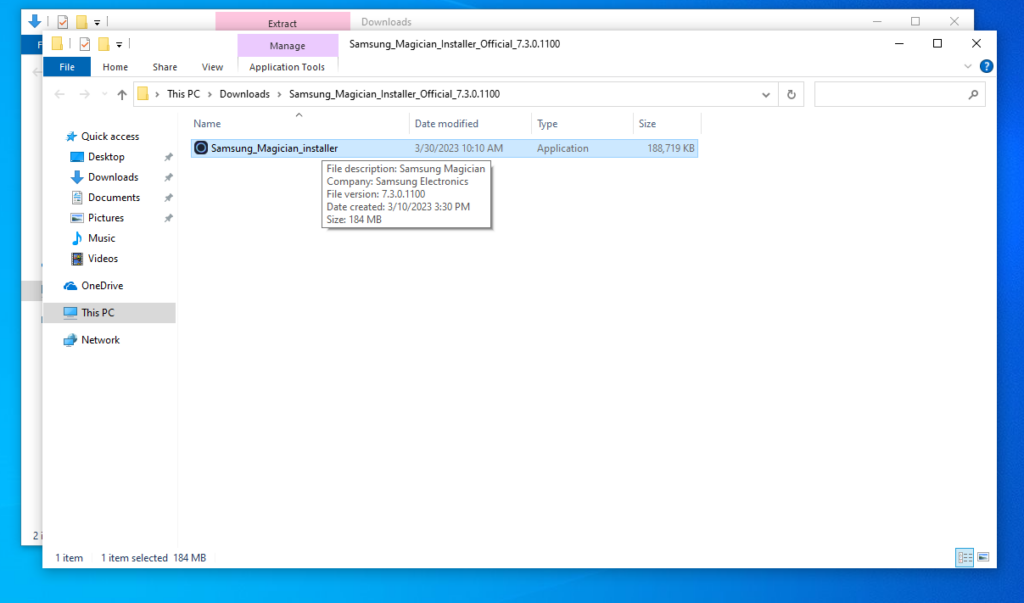Open Music in the navigation pane
This screenshot has width=1024, height=603.
[101, 238]
